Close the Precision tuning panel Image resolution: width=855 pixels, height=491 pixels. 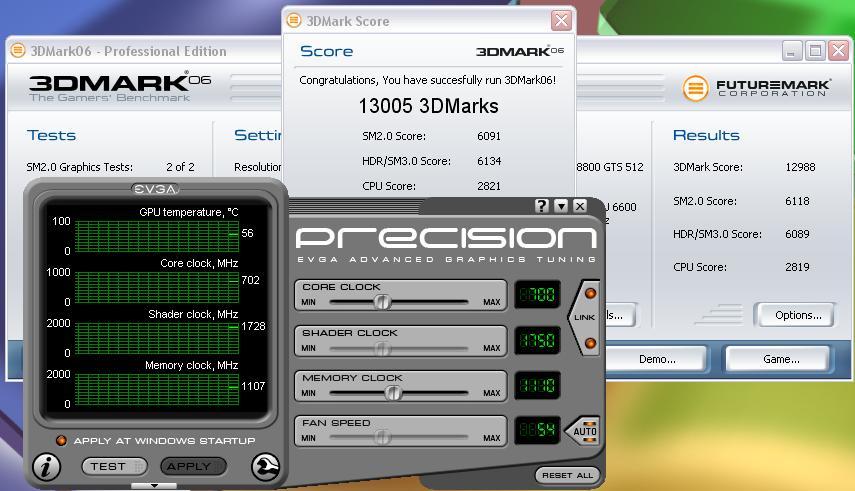580,206
